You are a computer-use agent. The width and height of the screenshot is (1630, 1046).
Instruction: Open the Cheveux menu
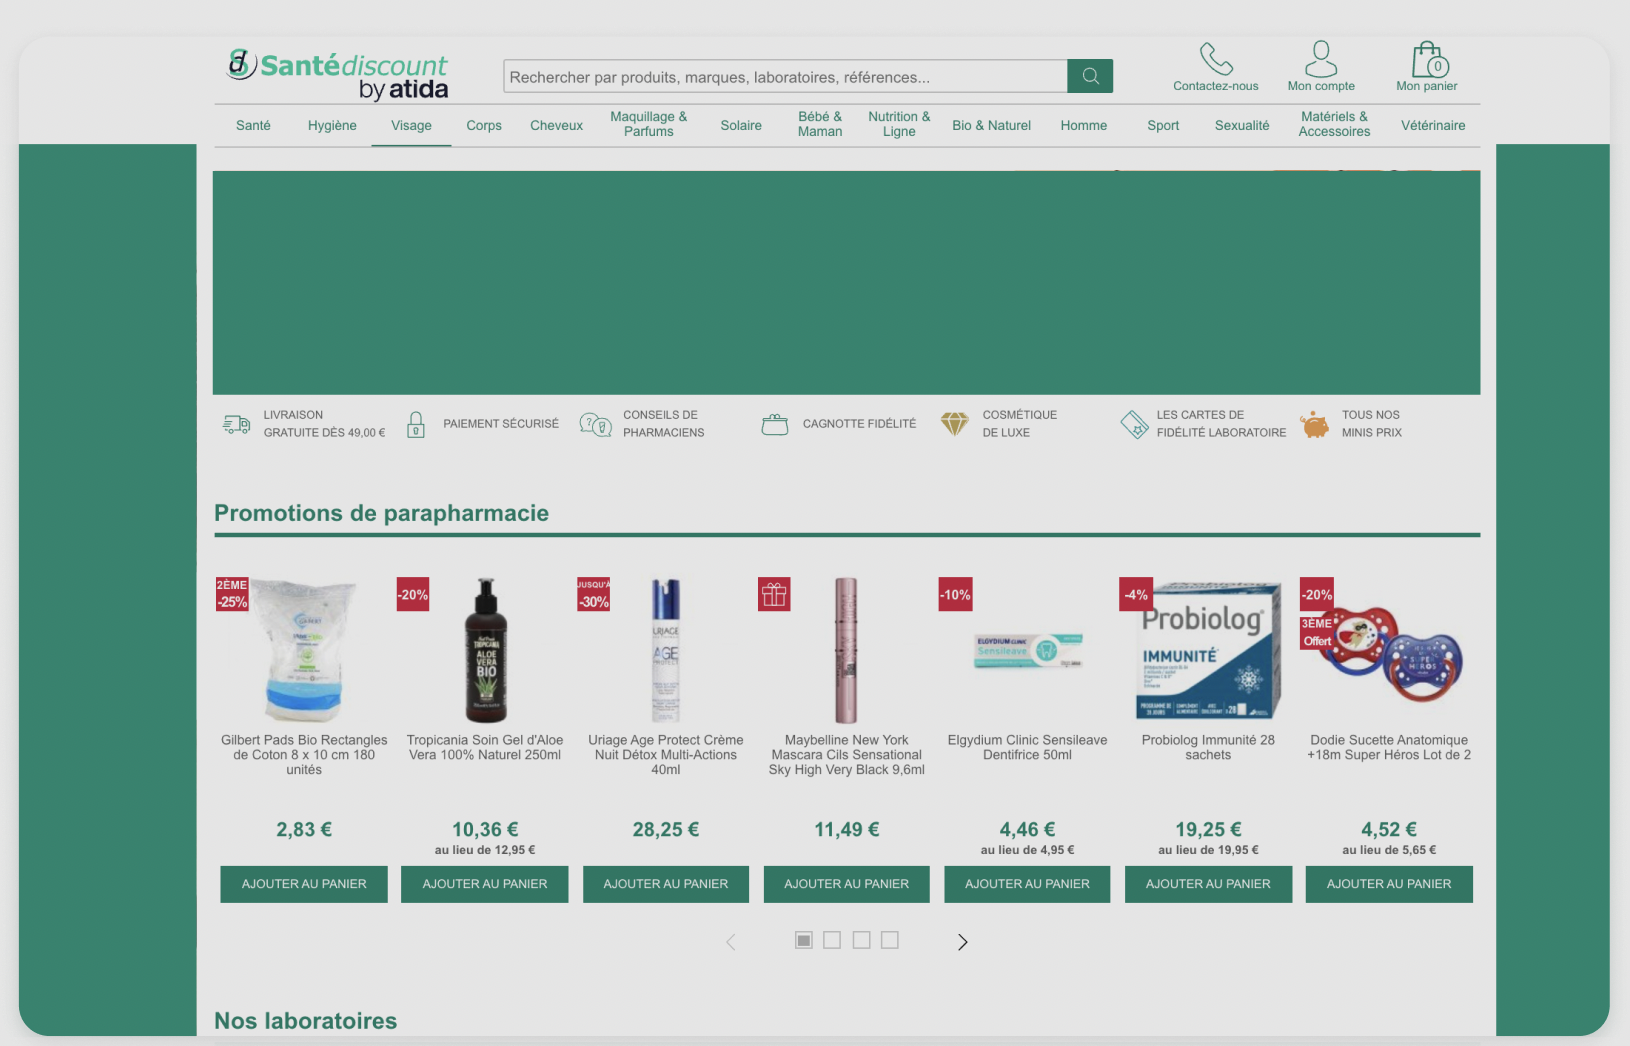coord(556,125)
